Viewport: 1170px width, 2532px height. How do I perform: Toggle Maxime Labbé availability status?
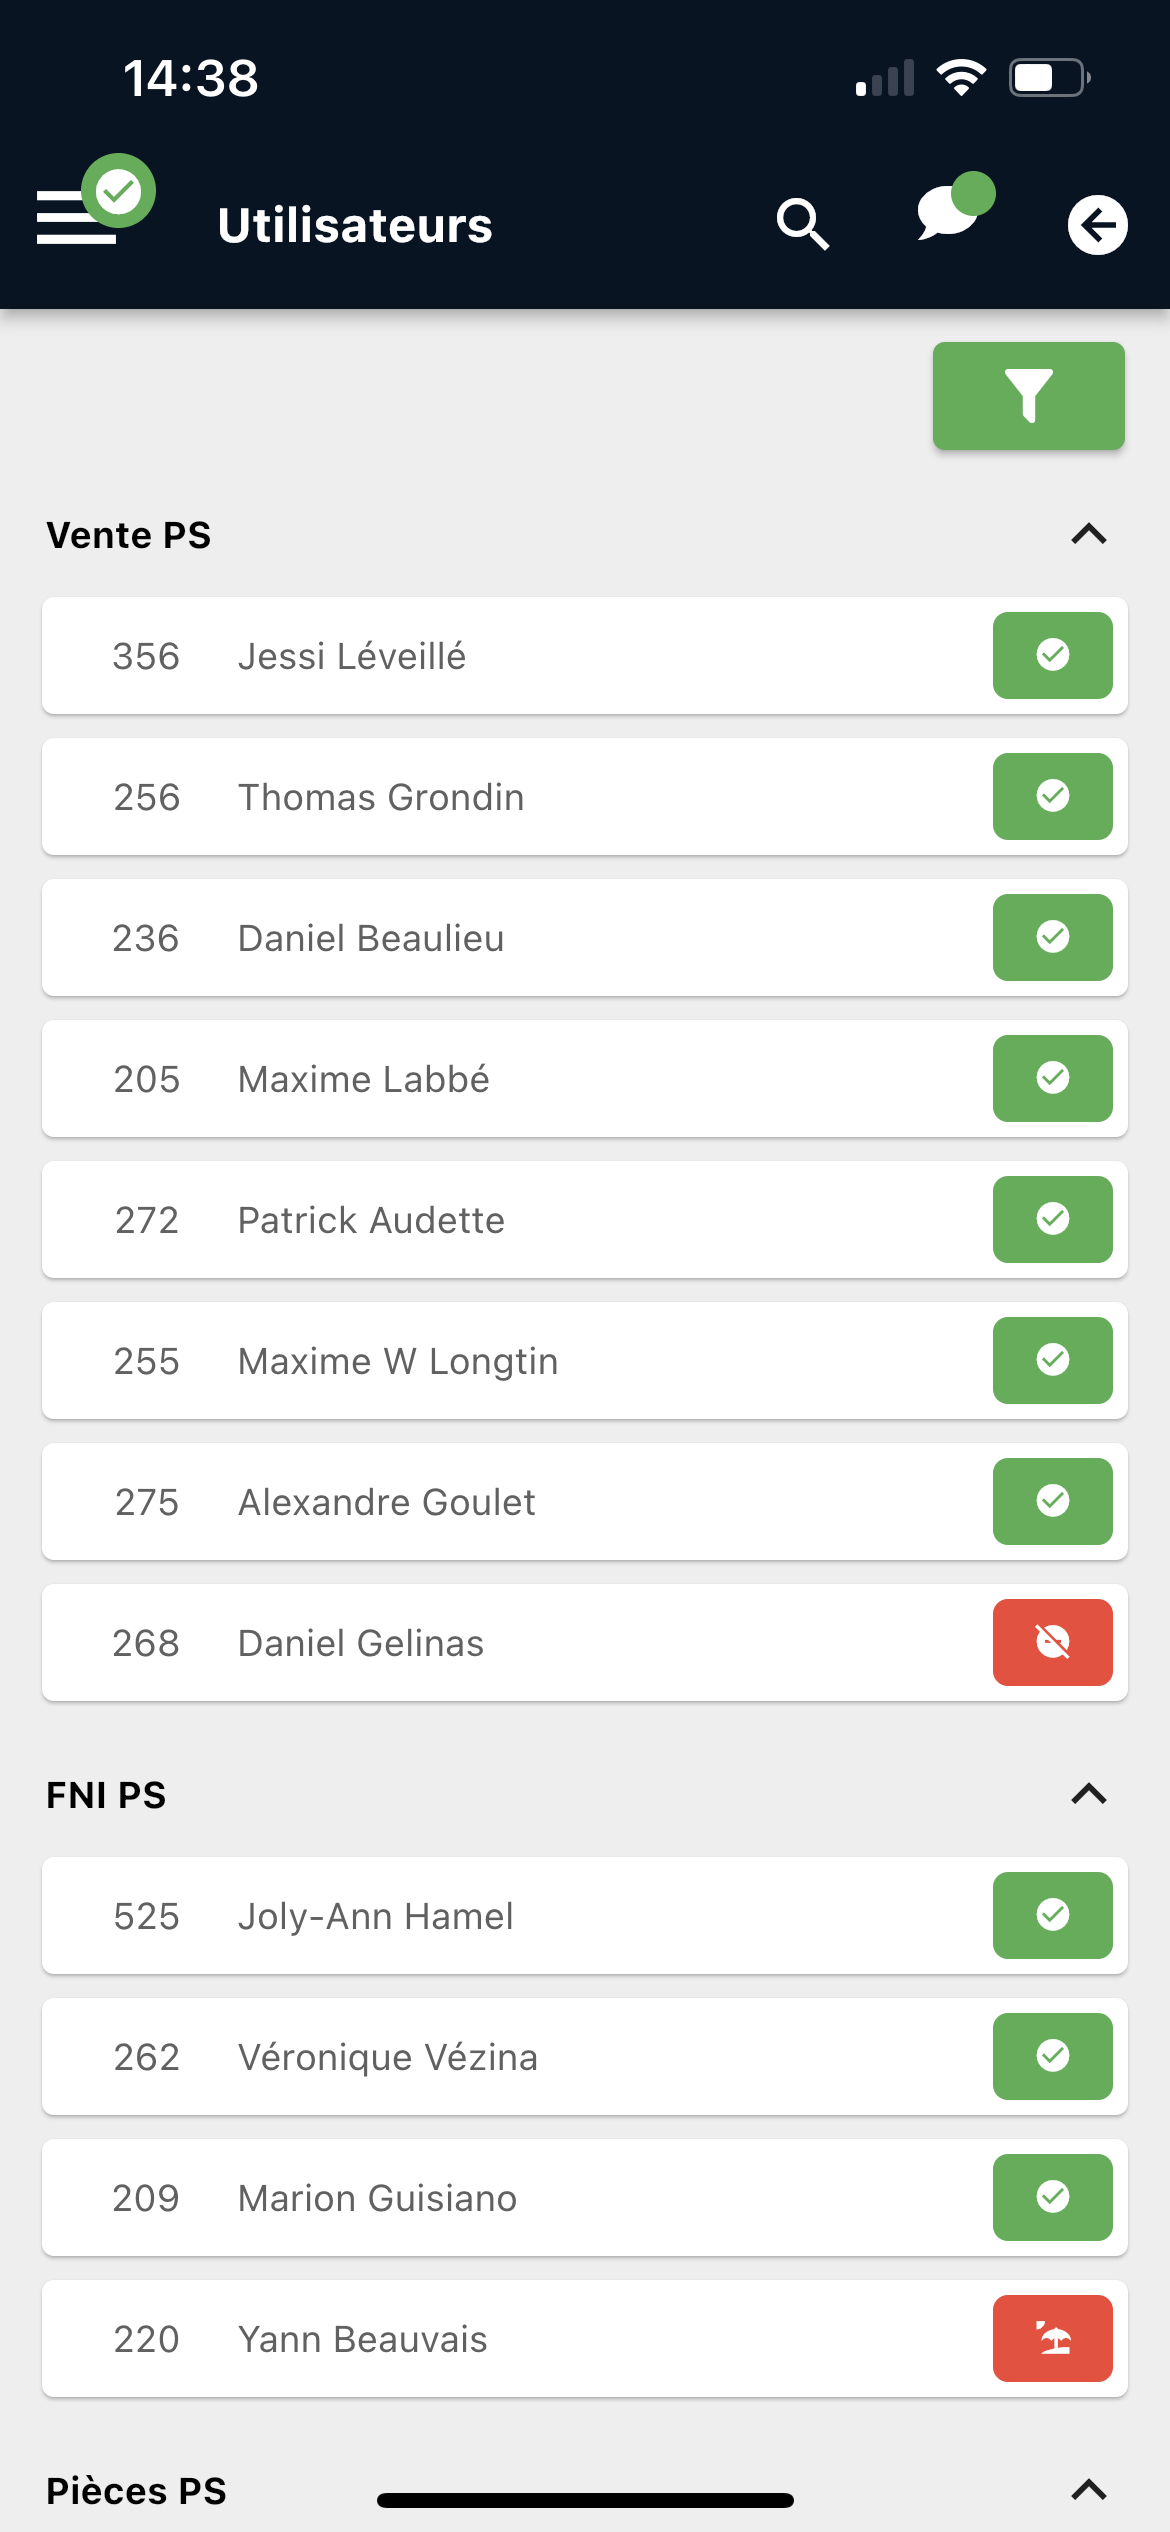point(1052,1078)
